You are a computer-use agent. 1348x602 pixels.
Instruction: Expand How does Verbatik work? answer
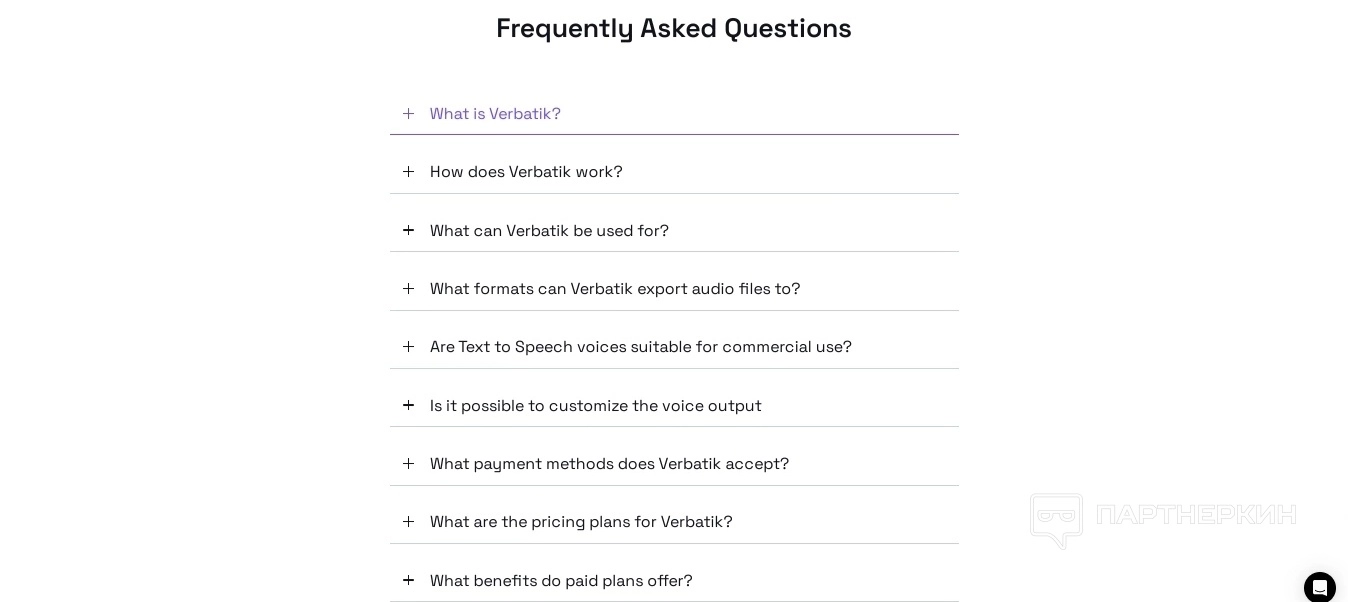(x=526, y=172)
